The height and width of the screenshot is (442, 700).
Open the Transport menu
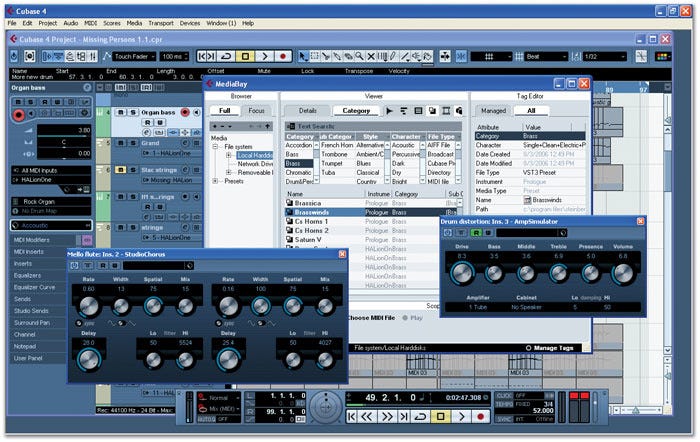(161, 23)
